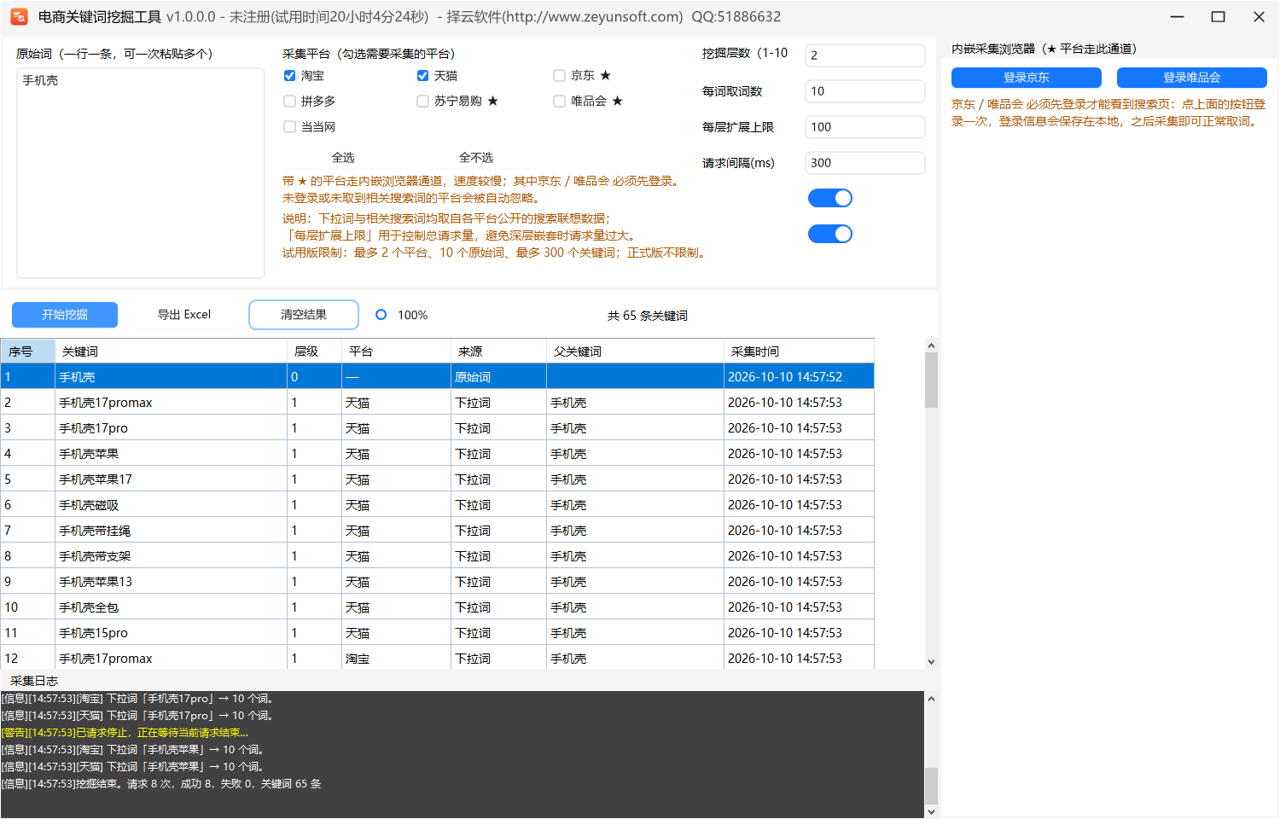The height and width of the screenshot is (819, 1280).
Task: Enable the 京东 platform checkbox
Action: click(560, 75)
